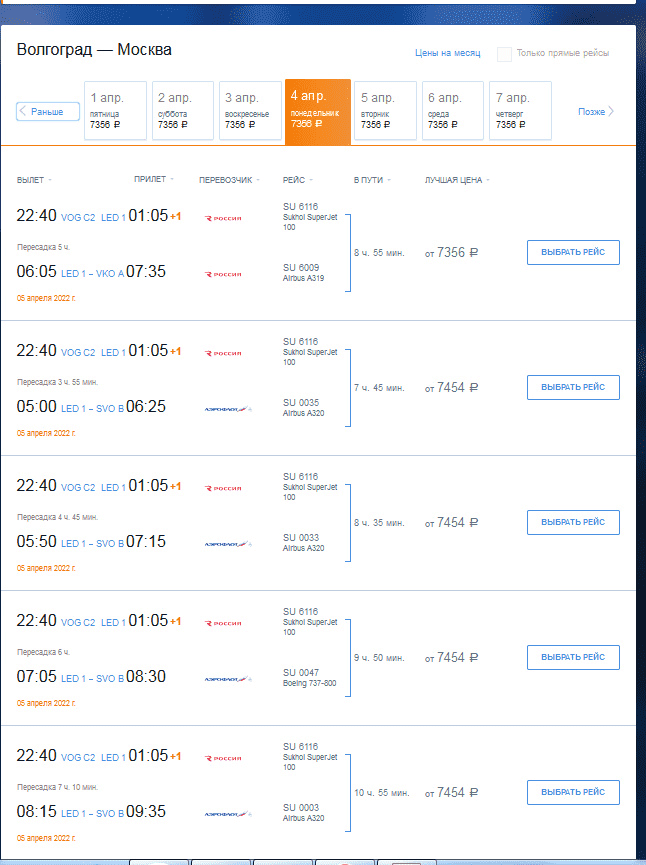Click the Аэрофлот logo beside flight SU 0003
Image resolution: width=646 pixels, height=865 pixels.
pyautogui.click(x=227, y=813)
